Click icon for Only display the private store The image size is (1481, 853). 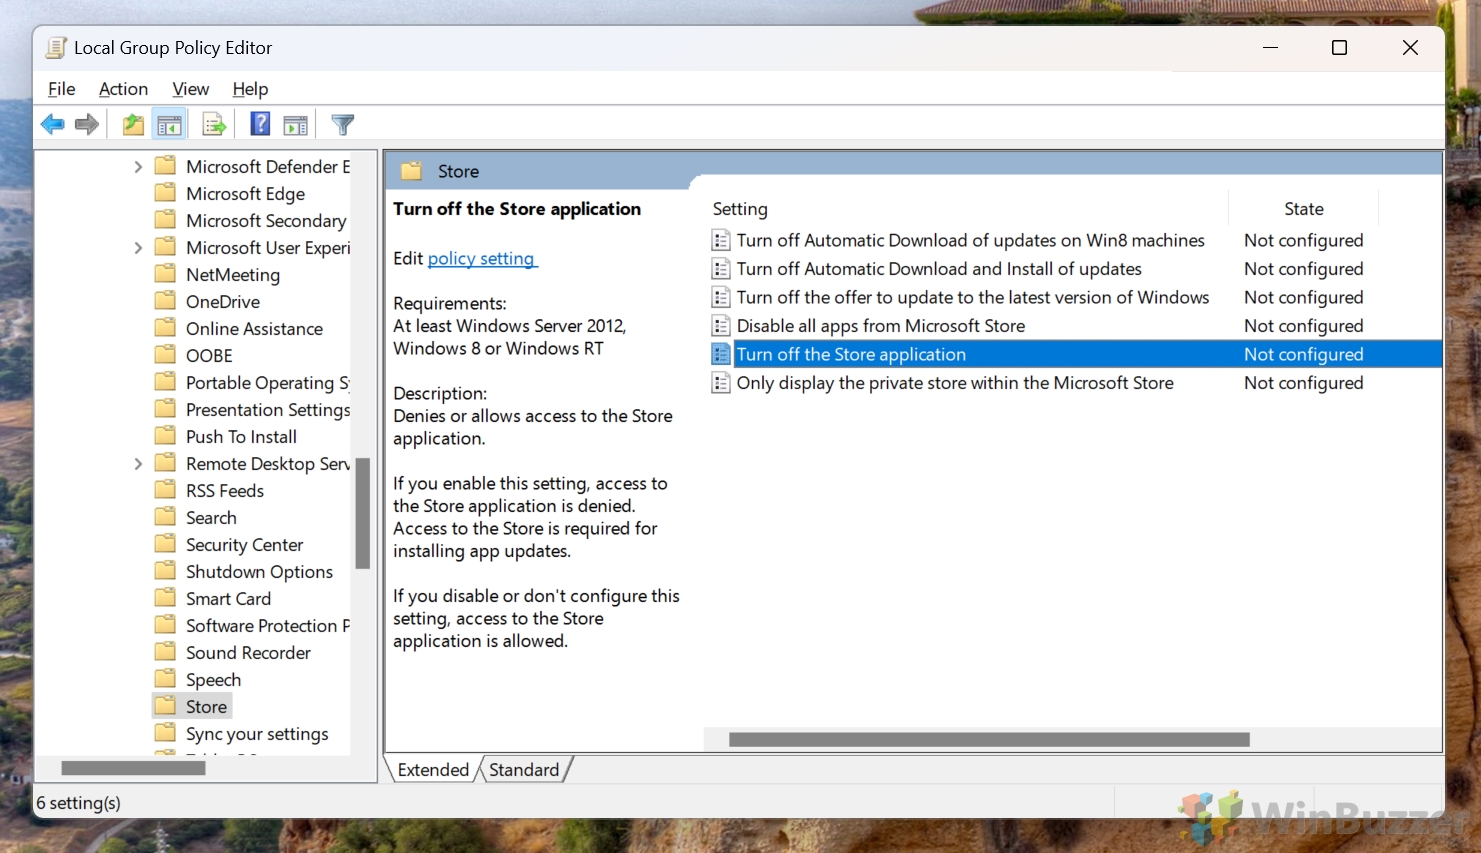pyautogui.click(x=721, y=383)
